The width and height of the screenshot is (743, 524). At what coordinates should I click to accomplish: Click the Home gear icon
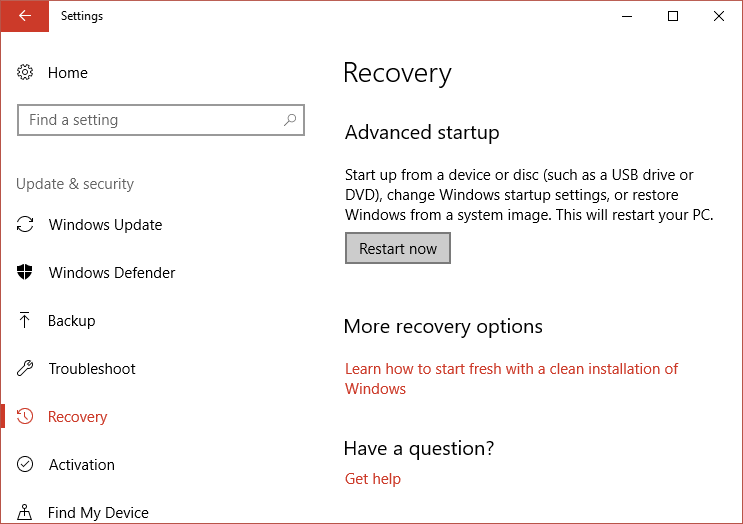[x=26, y=73]
